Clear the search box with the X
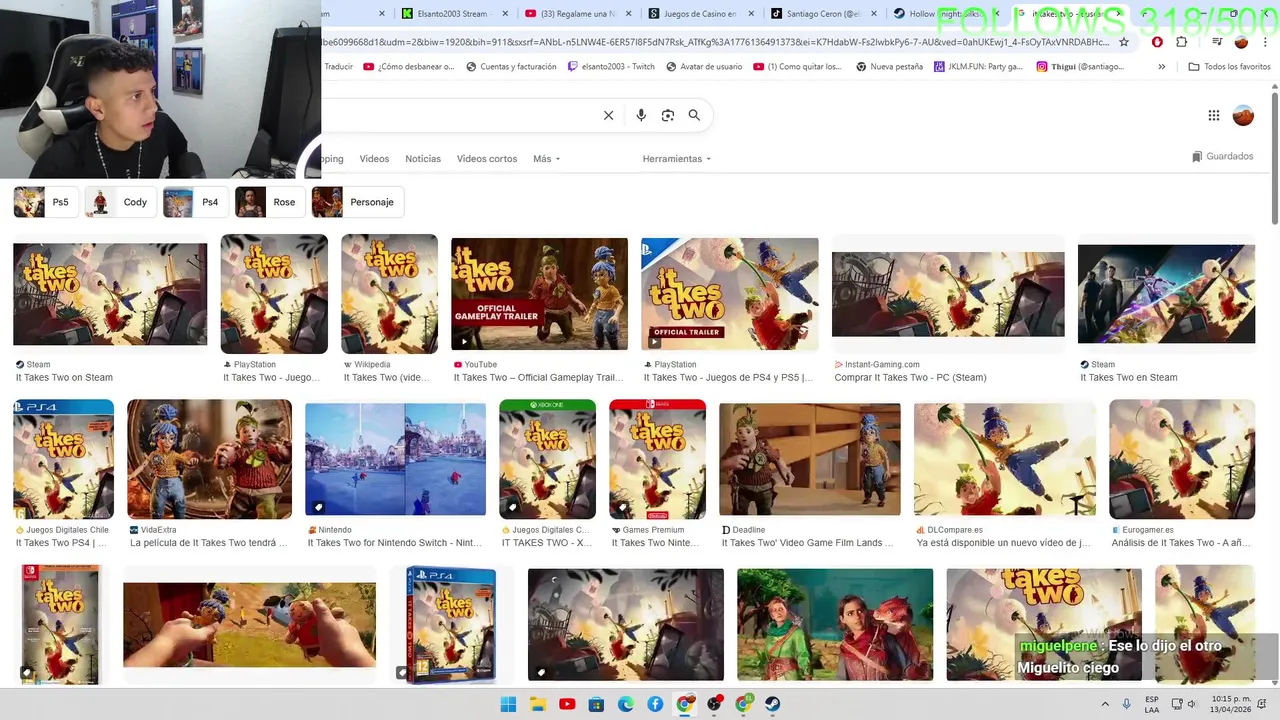This screenshot has width=1280, height=720. [x=608, y=115]
